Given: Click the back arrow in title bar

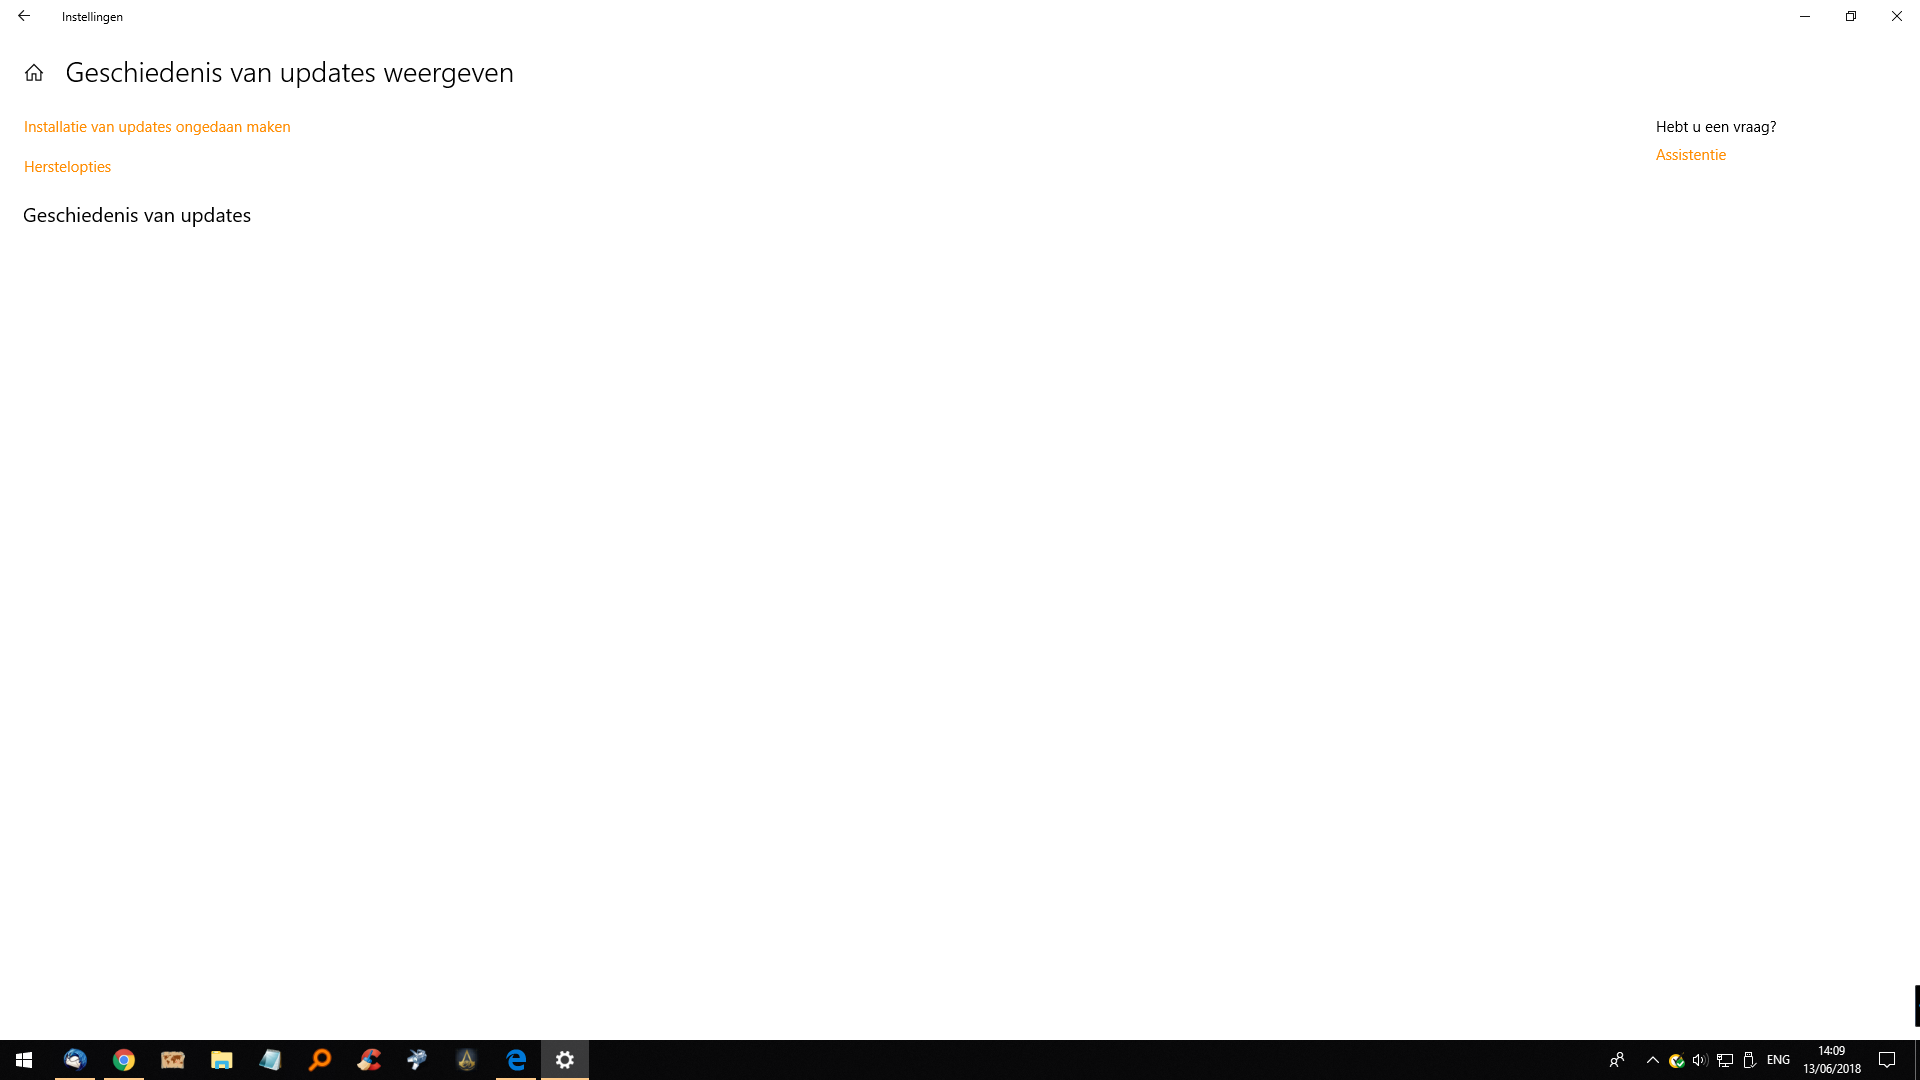Looking at the screenshot, I should coord(24,16).
